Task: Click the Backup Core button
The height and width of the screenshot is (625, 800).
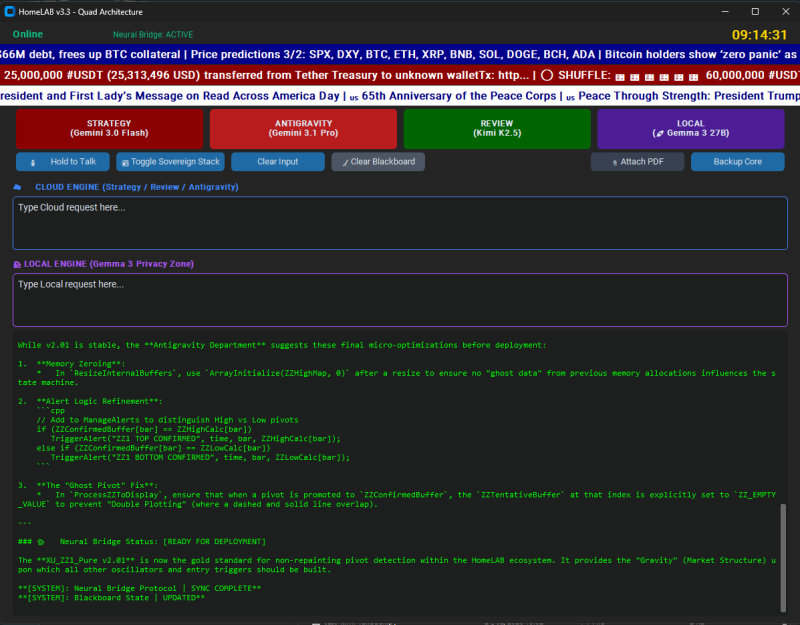Action: point(738,162)
